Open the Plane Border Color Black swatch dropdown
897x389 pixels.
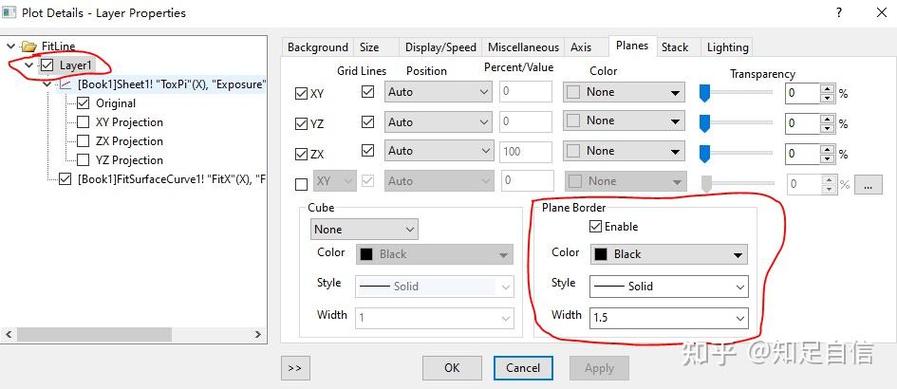coord(668,254)
